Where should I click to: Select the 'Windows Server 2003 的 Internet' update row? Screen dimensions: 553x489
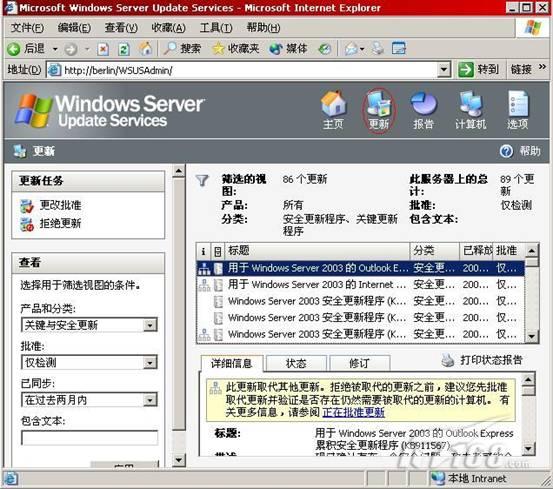point(360,285)
